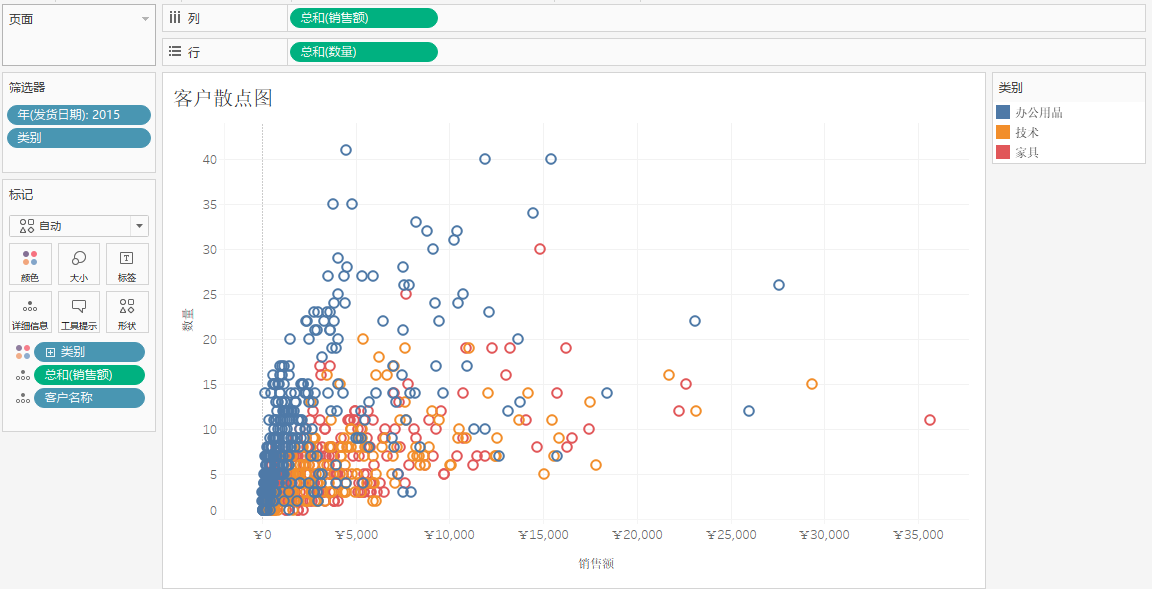Expand the 类别 pill plus sign in marks
The image size is (1152, 589).
50,352
